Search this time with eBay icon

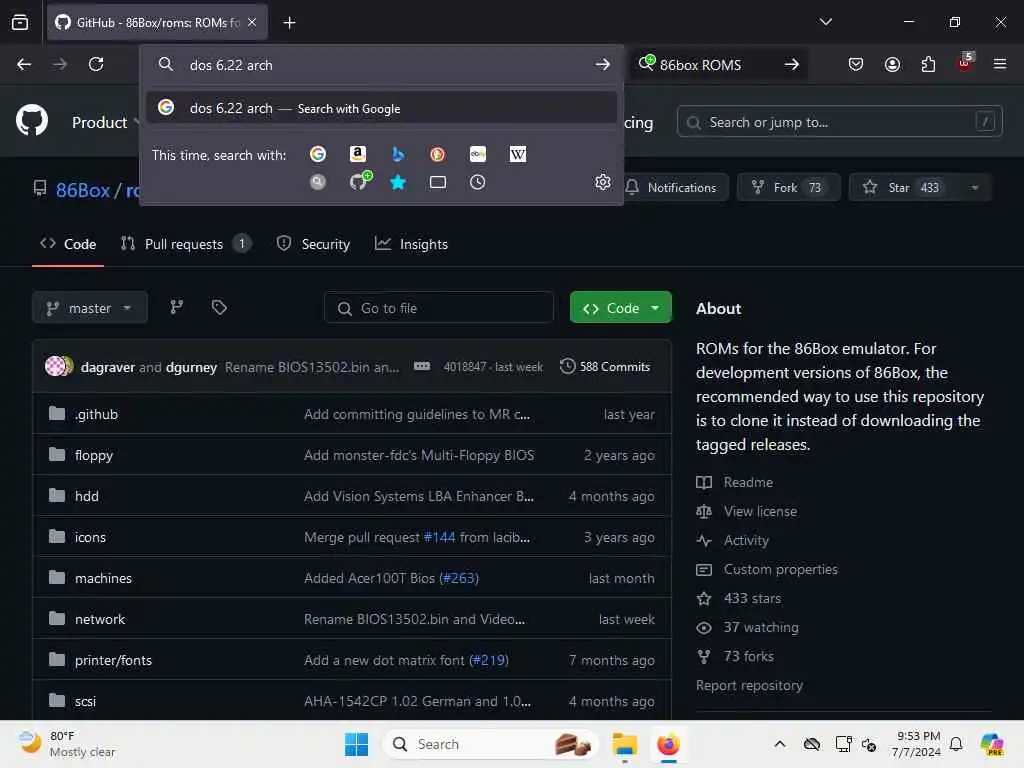click(478, 154)
